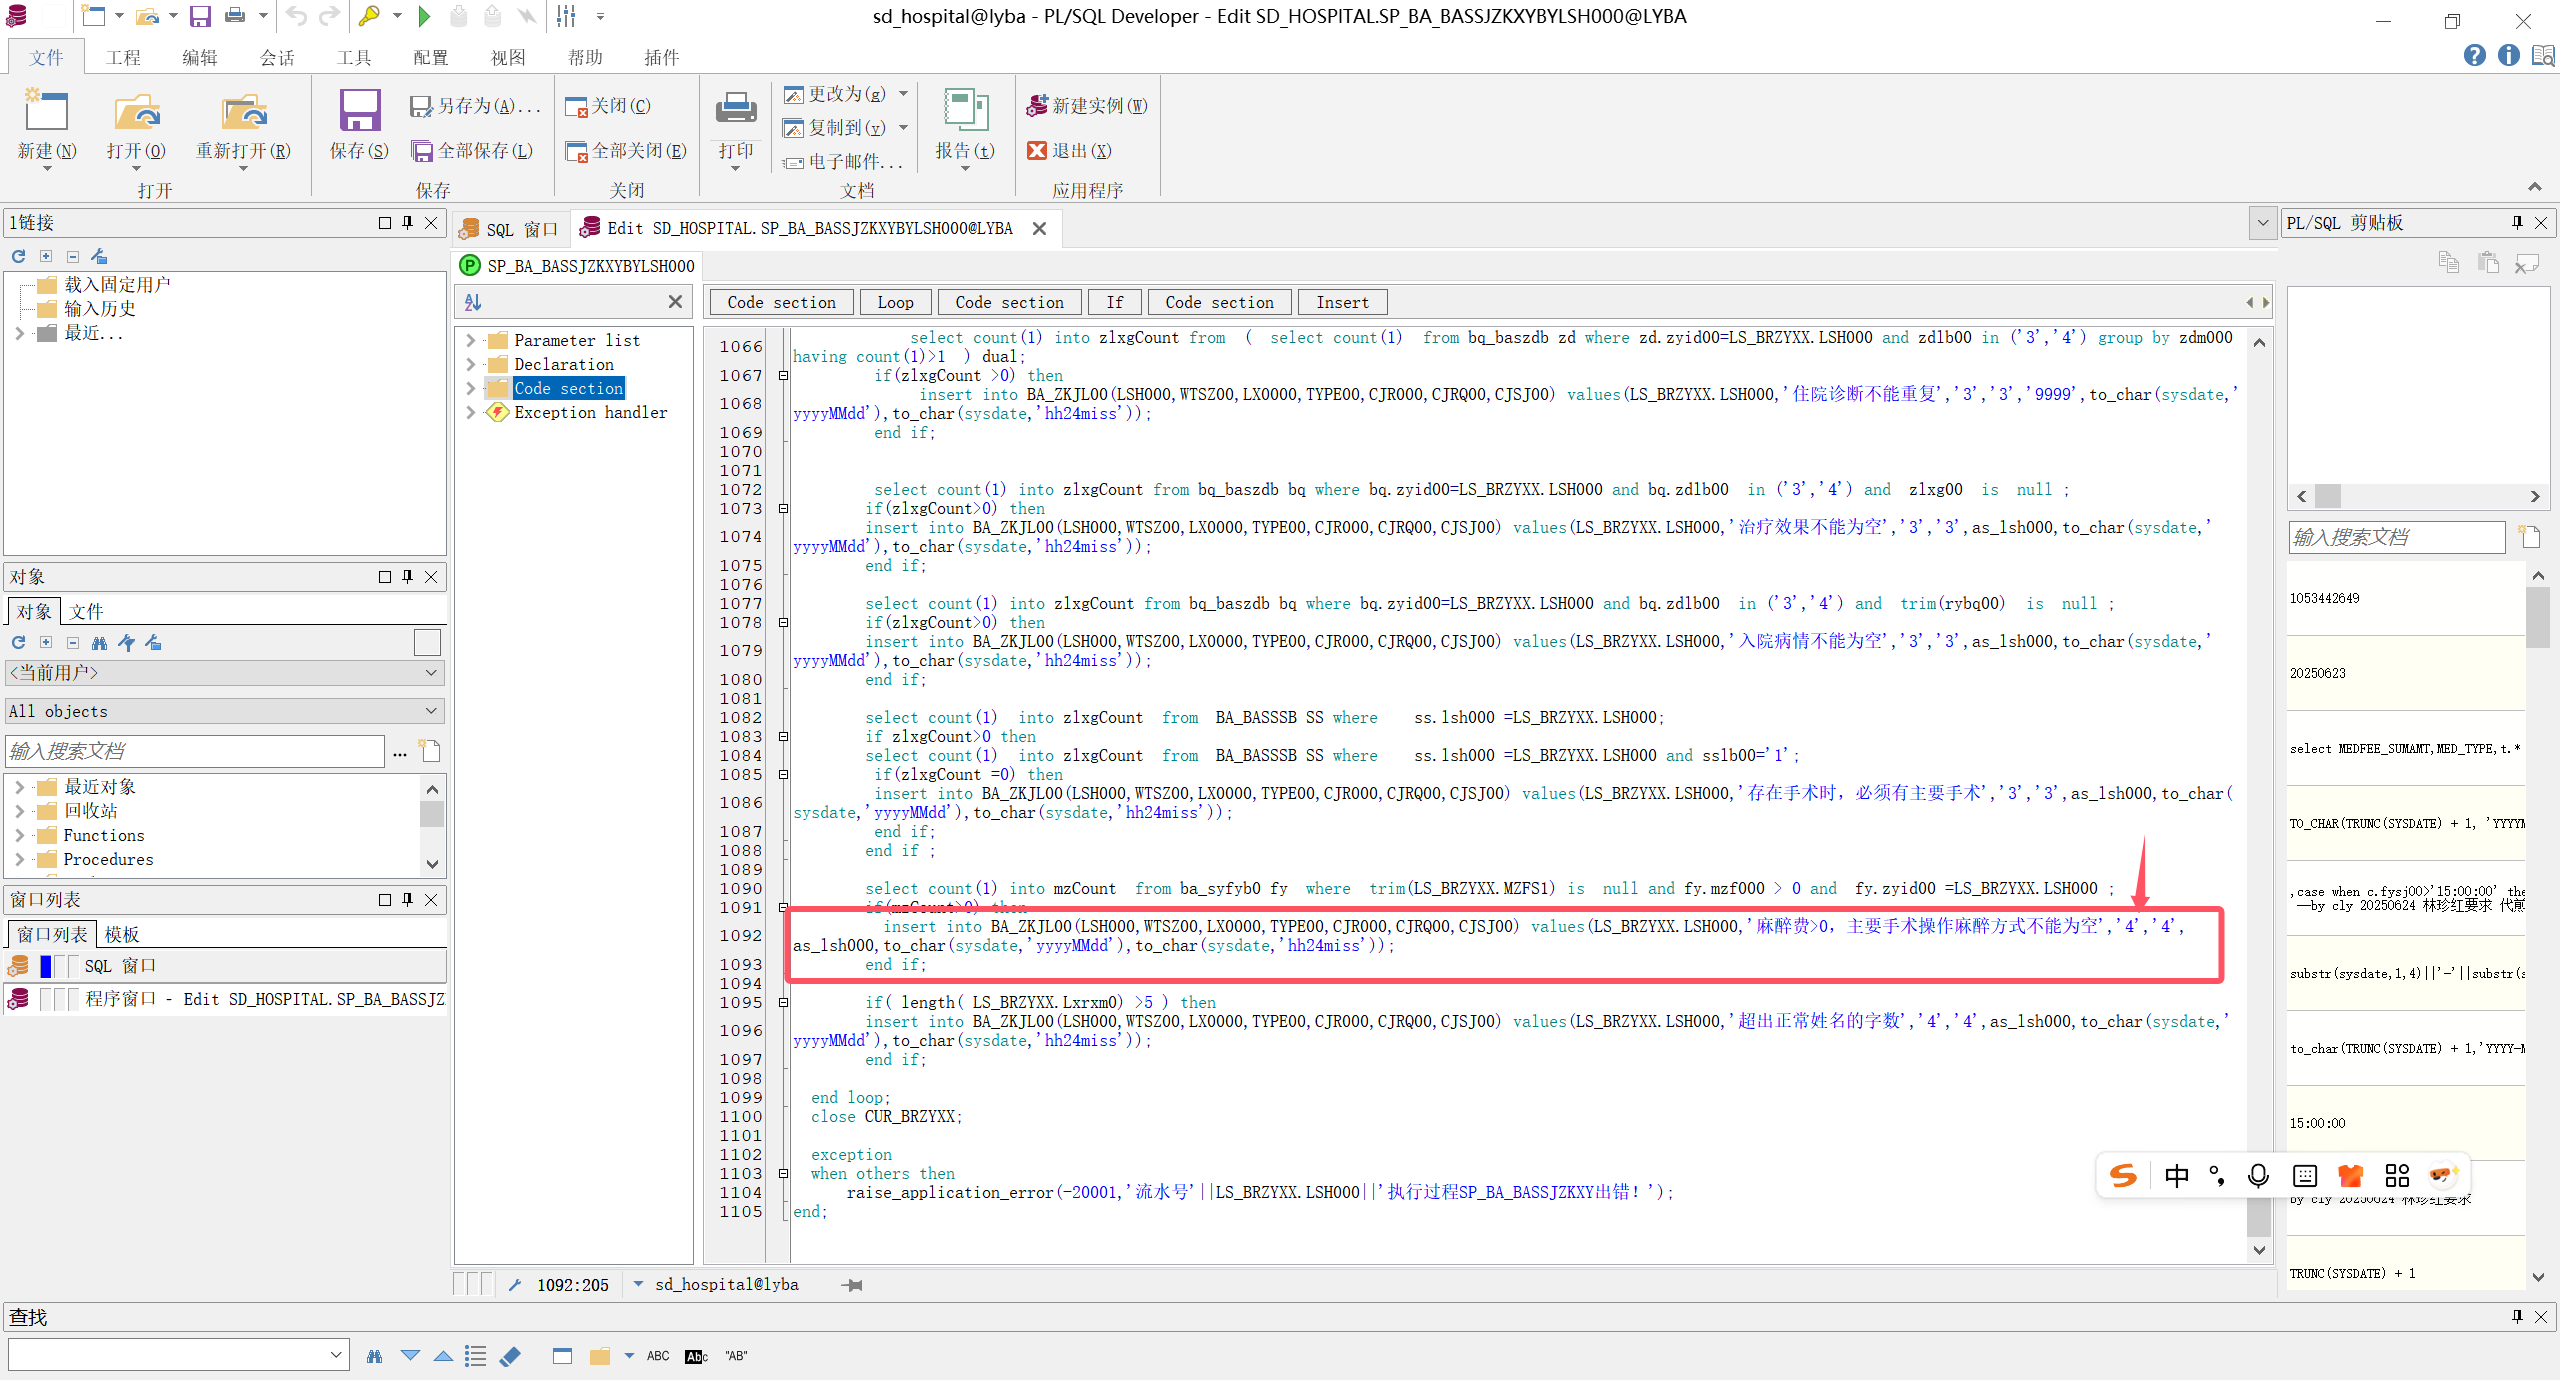Viewport: 2560px width, 1380px height.
Task: Click the 新建实例 new instance icon
Action: pyautogui.click(x=1037, y=105)
